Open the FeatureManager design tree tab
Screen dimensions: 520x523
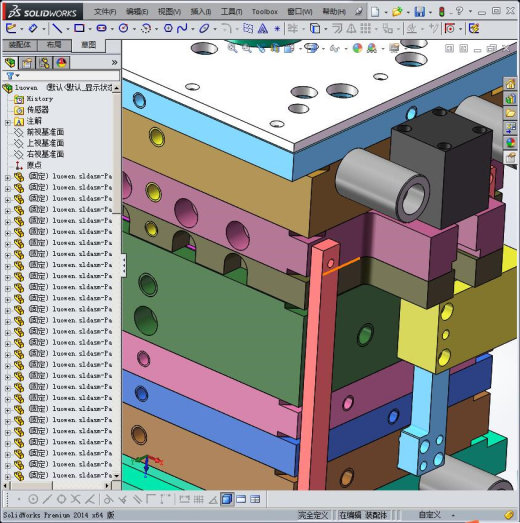click(x=10, y=62)
